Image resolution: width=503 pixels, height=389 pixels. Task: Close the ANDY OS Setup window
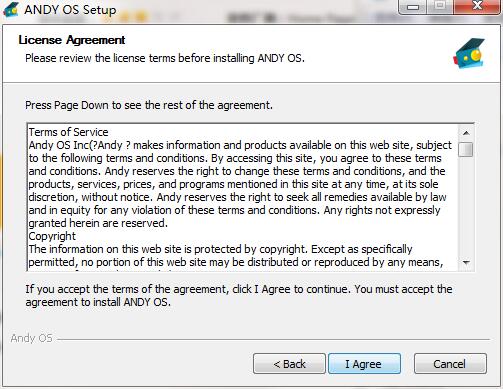pos(477,7)
